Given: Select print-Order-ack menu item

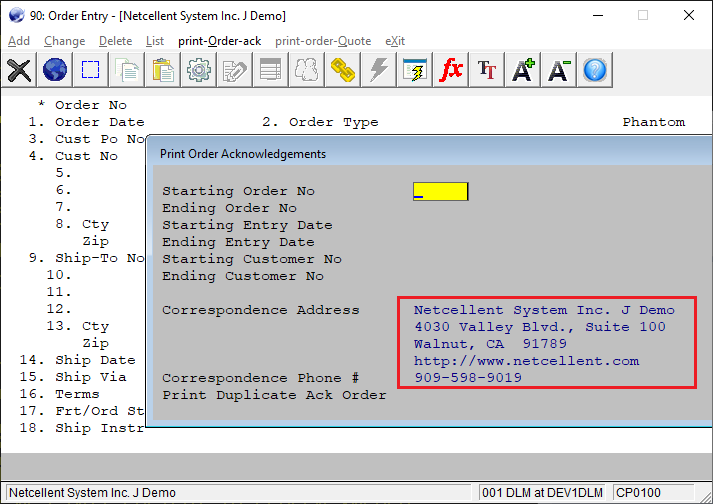Looking at the screenshot, I should click(x=220, y=41).
